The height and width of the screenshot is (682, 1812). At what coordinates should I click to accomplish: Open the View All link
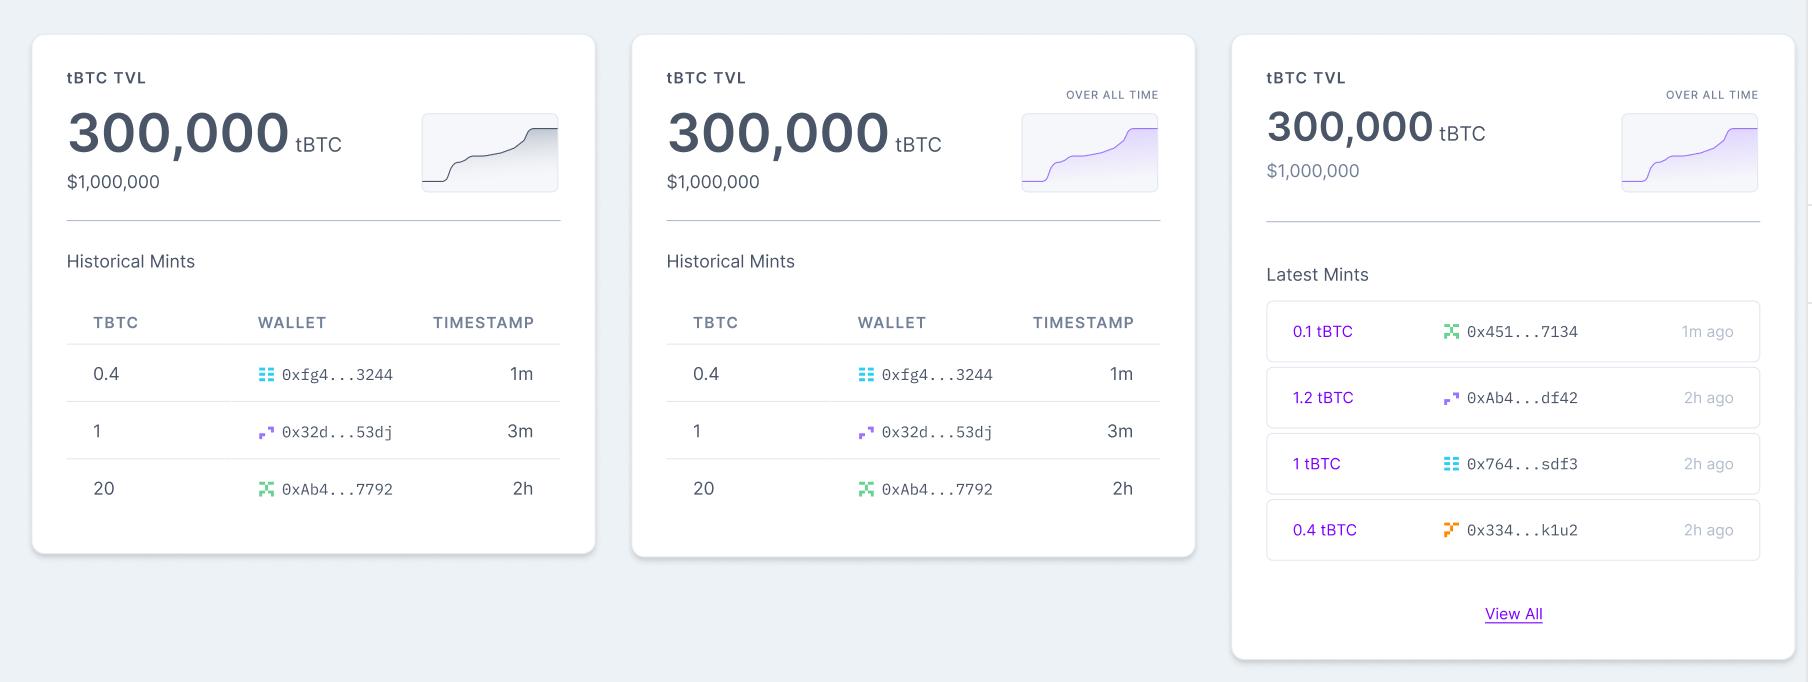[x=1513, y=613]
